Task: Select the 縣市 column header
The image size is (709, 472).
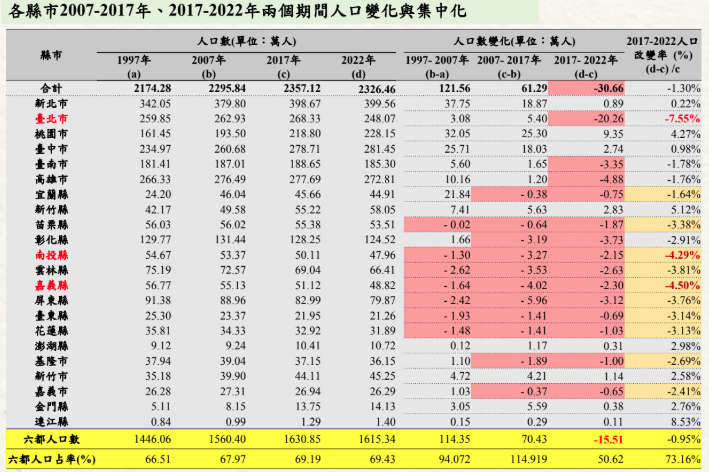Action: click(x=51, y=55)
